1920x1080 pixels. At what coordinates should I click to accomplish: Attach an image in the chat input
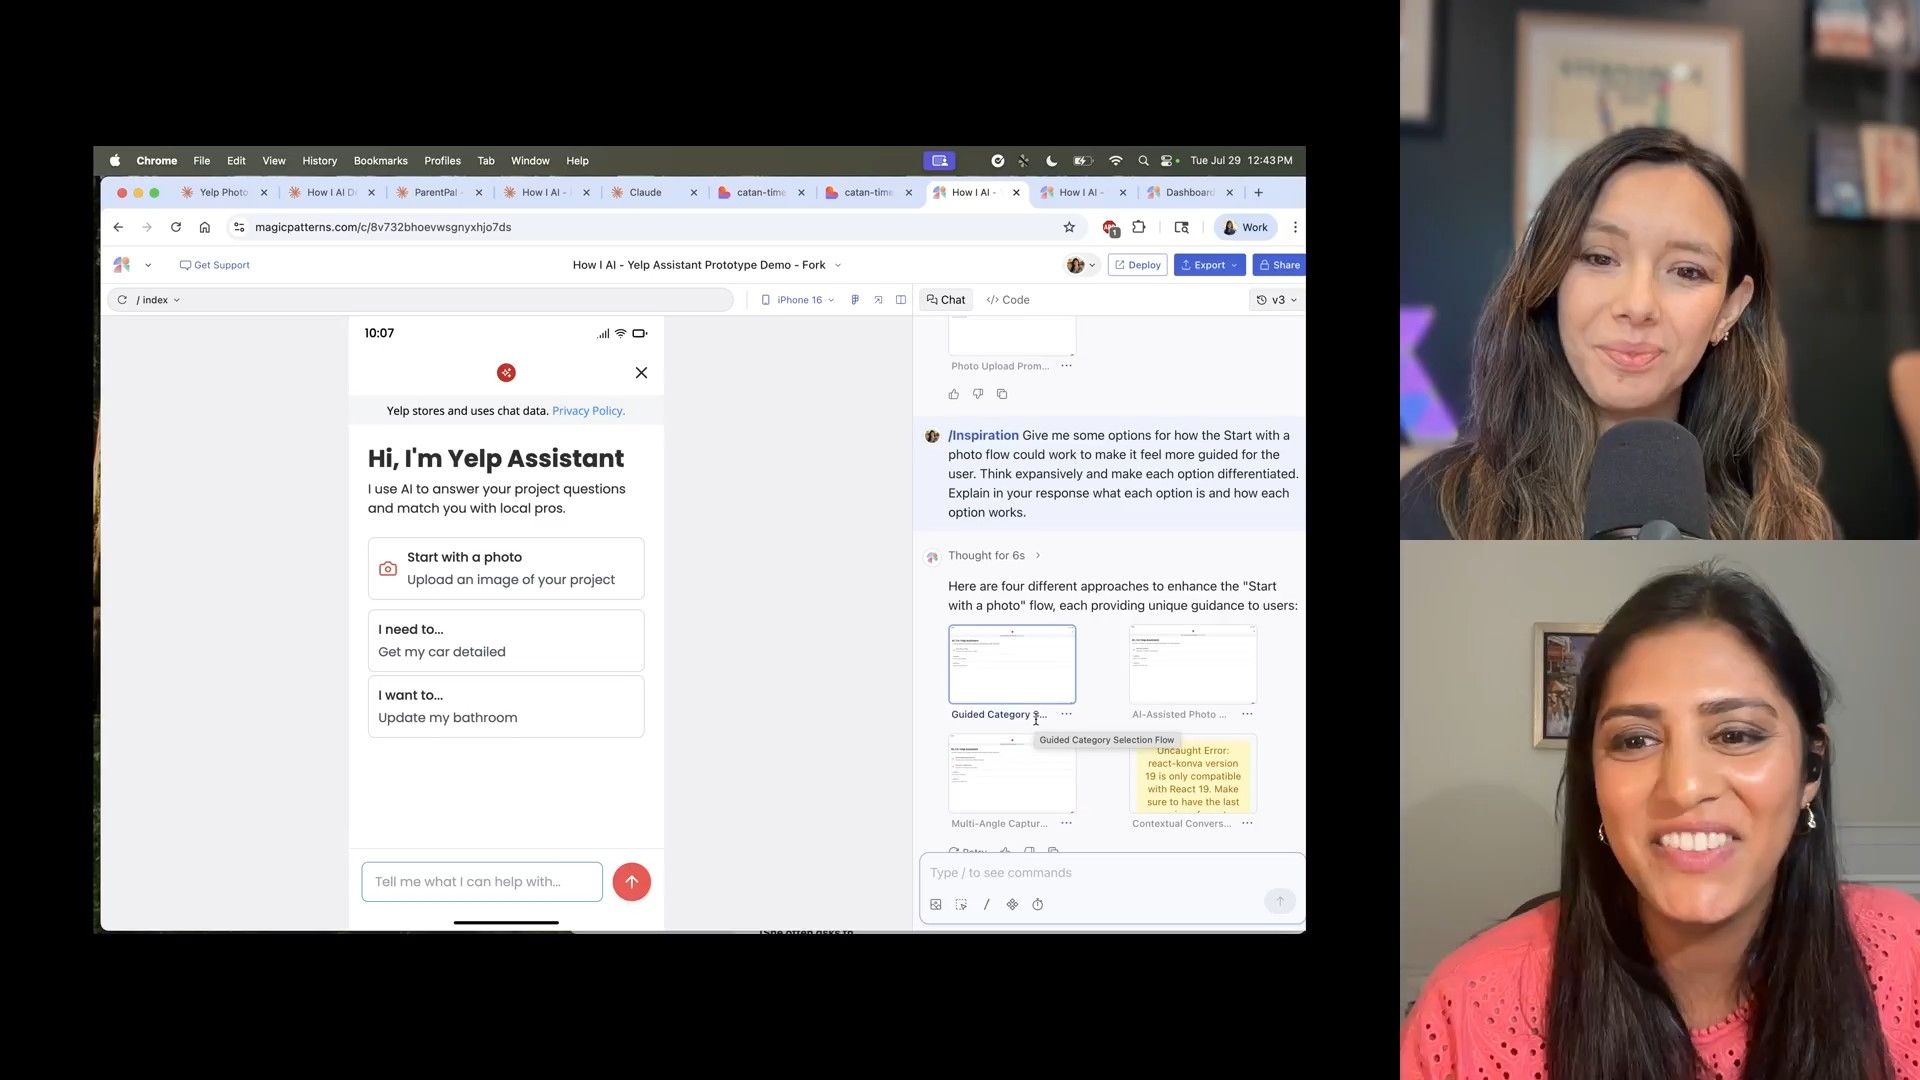tap(936, 904)
